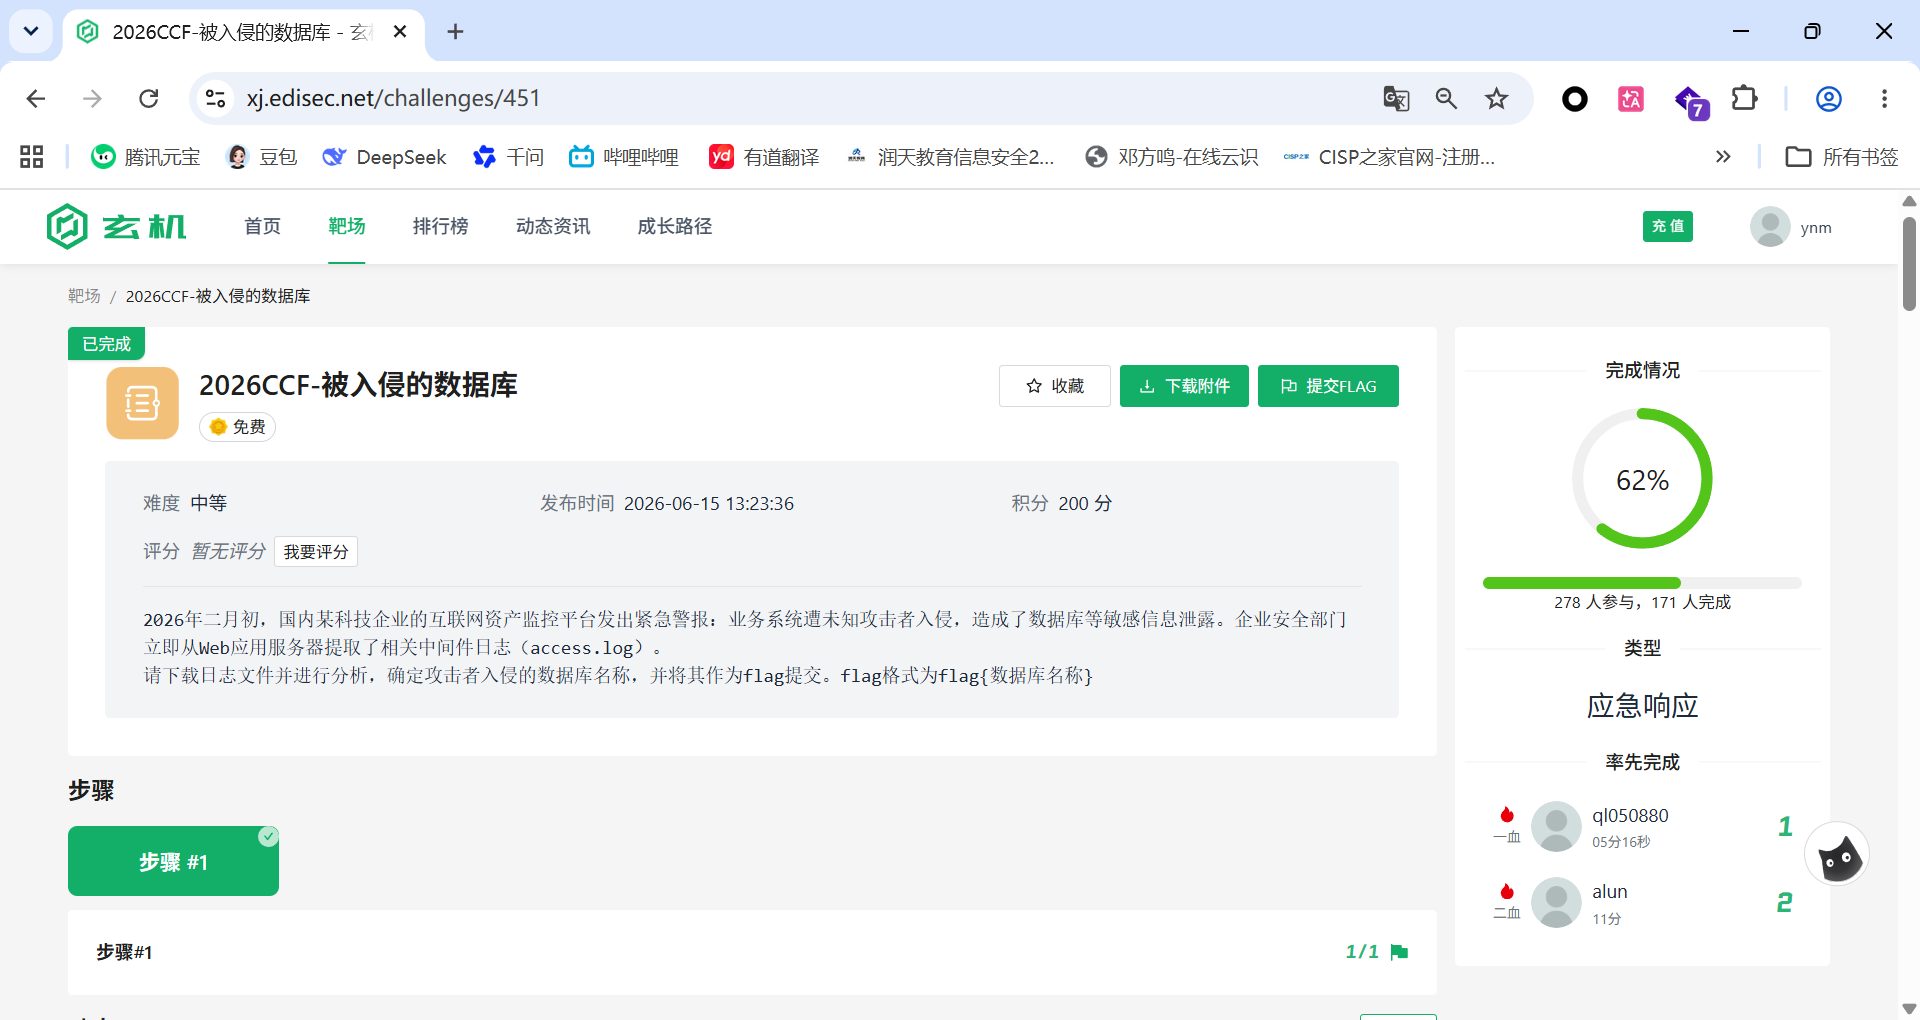Screen dimensions: 1920x1020
Task: Select the 靶场 nav tab
Action: pyautogui.click(x=347, y=226)
